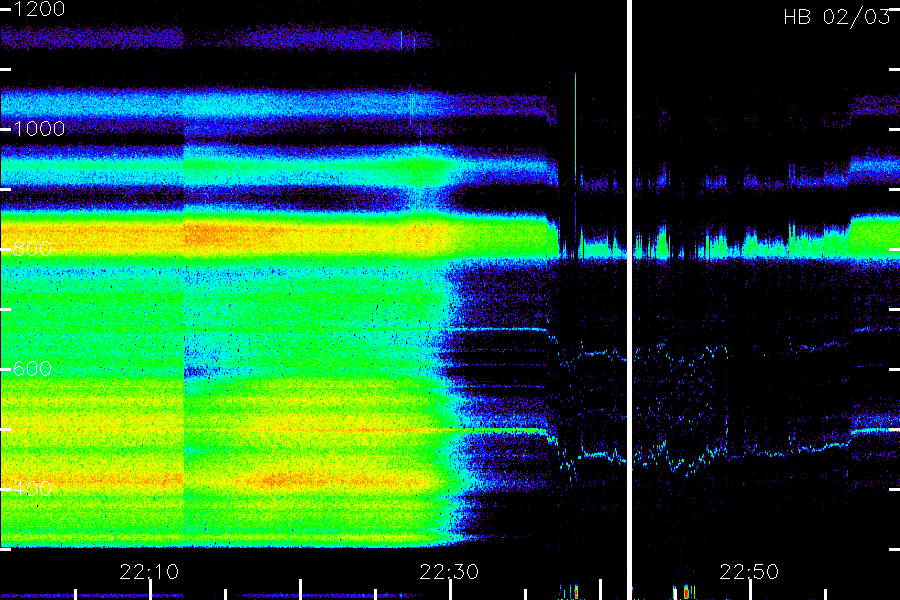This screenshot has height=600, width=900.
Task: Click the HB 02/03 label
Action: pyautogui.click(x=837, y=17)
